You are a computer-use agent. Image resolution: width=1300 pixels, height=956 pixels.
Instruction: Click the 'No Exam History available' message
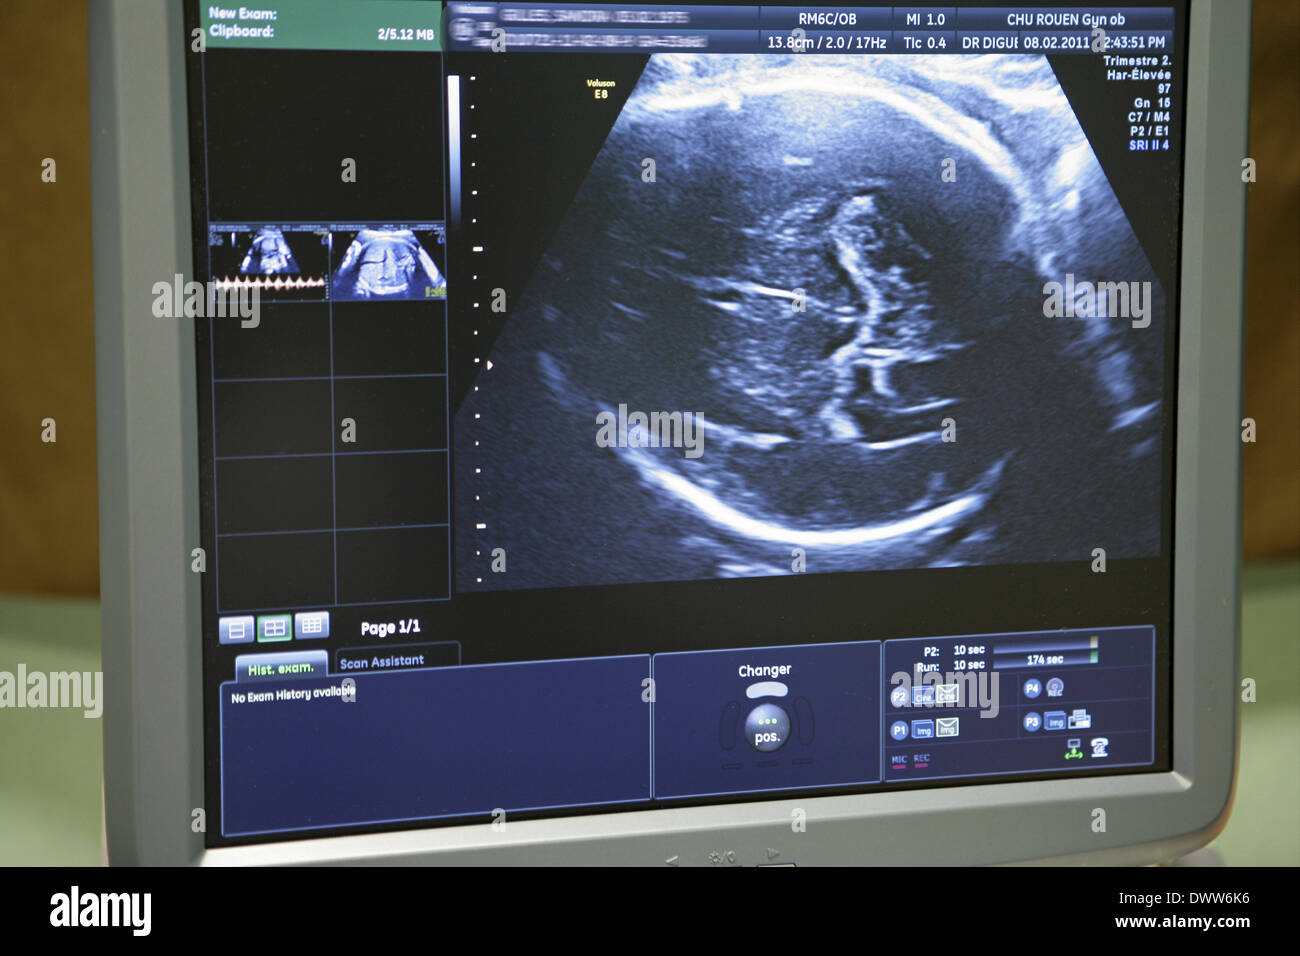(293, 694)
